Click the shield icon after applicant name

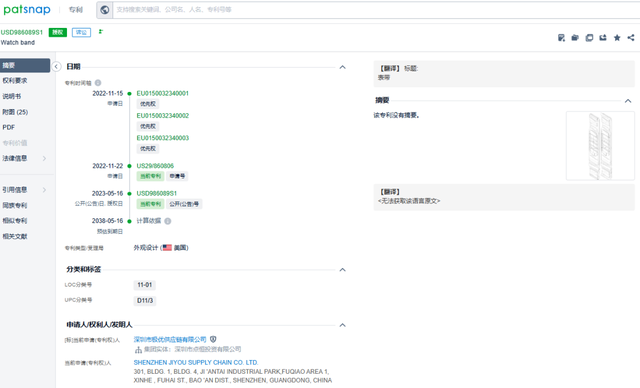pos(213,339)
